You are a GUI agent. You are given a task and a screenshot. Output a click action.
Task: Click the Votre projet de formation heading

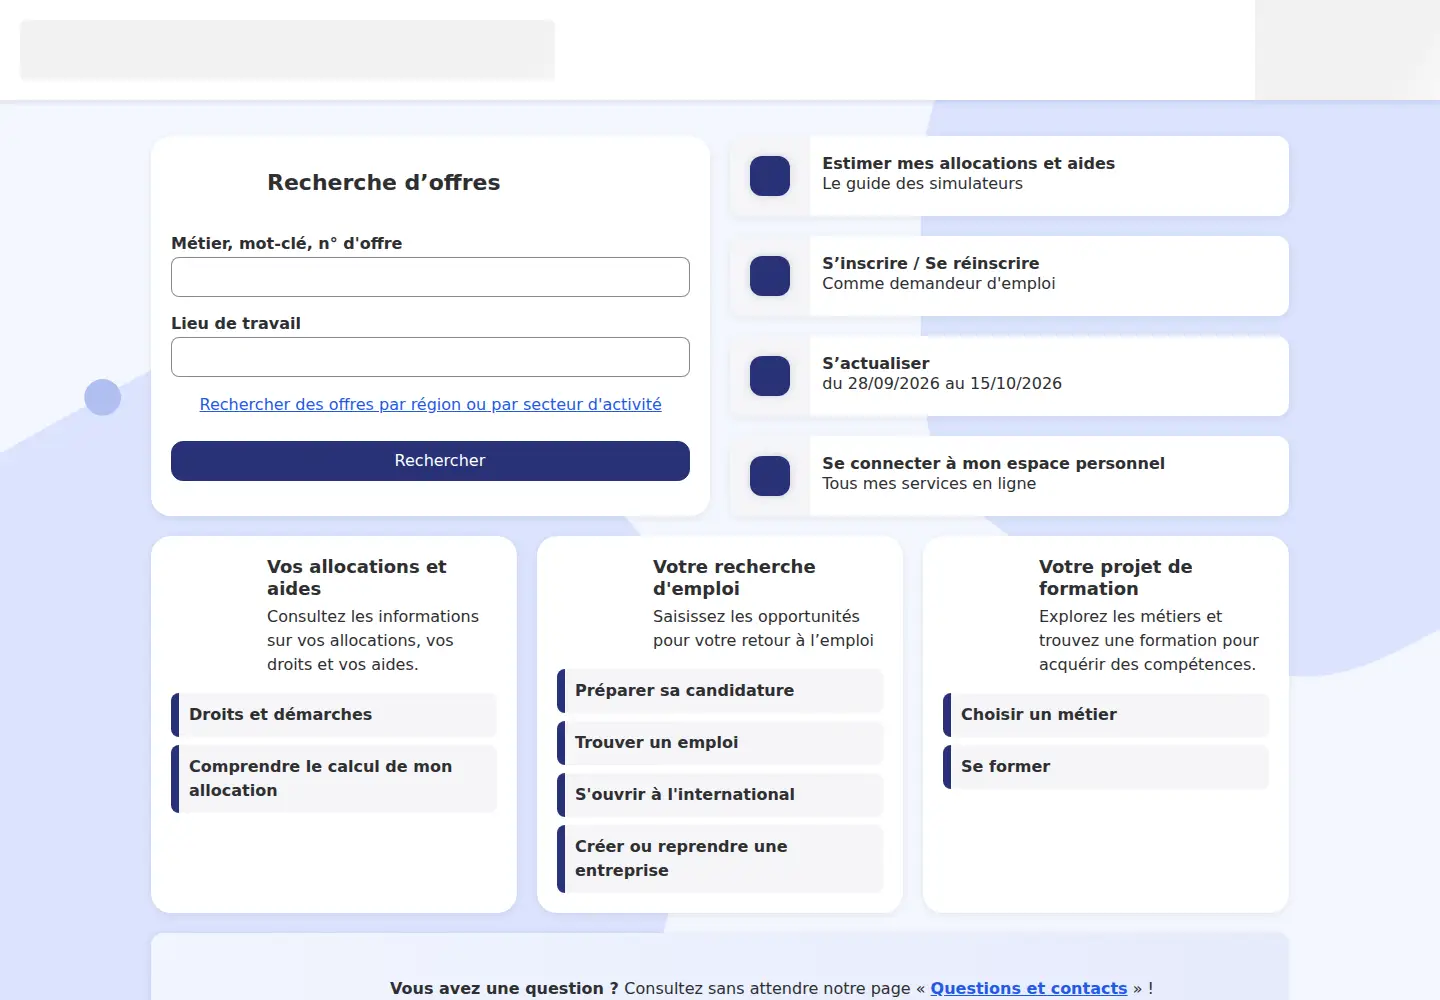point(1116,578)
